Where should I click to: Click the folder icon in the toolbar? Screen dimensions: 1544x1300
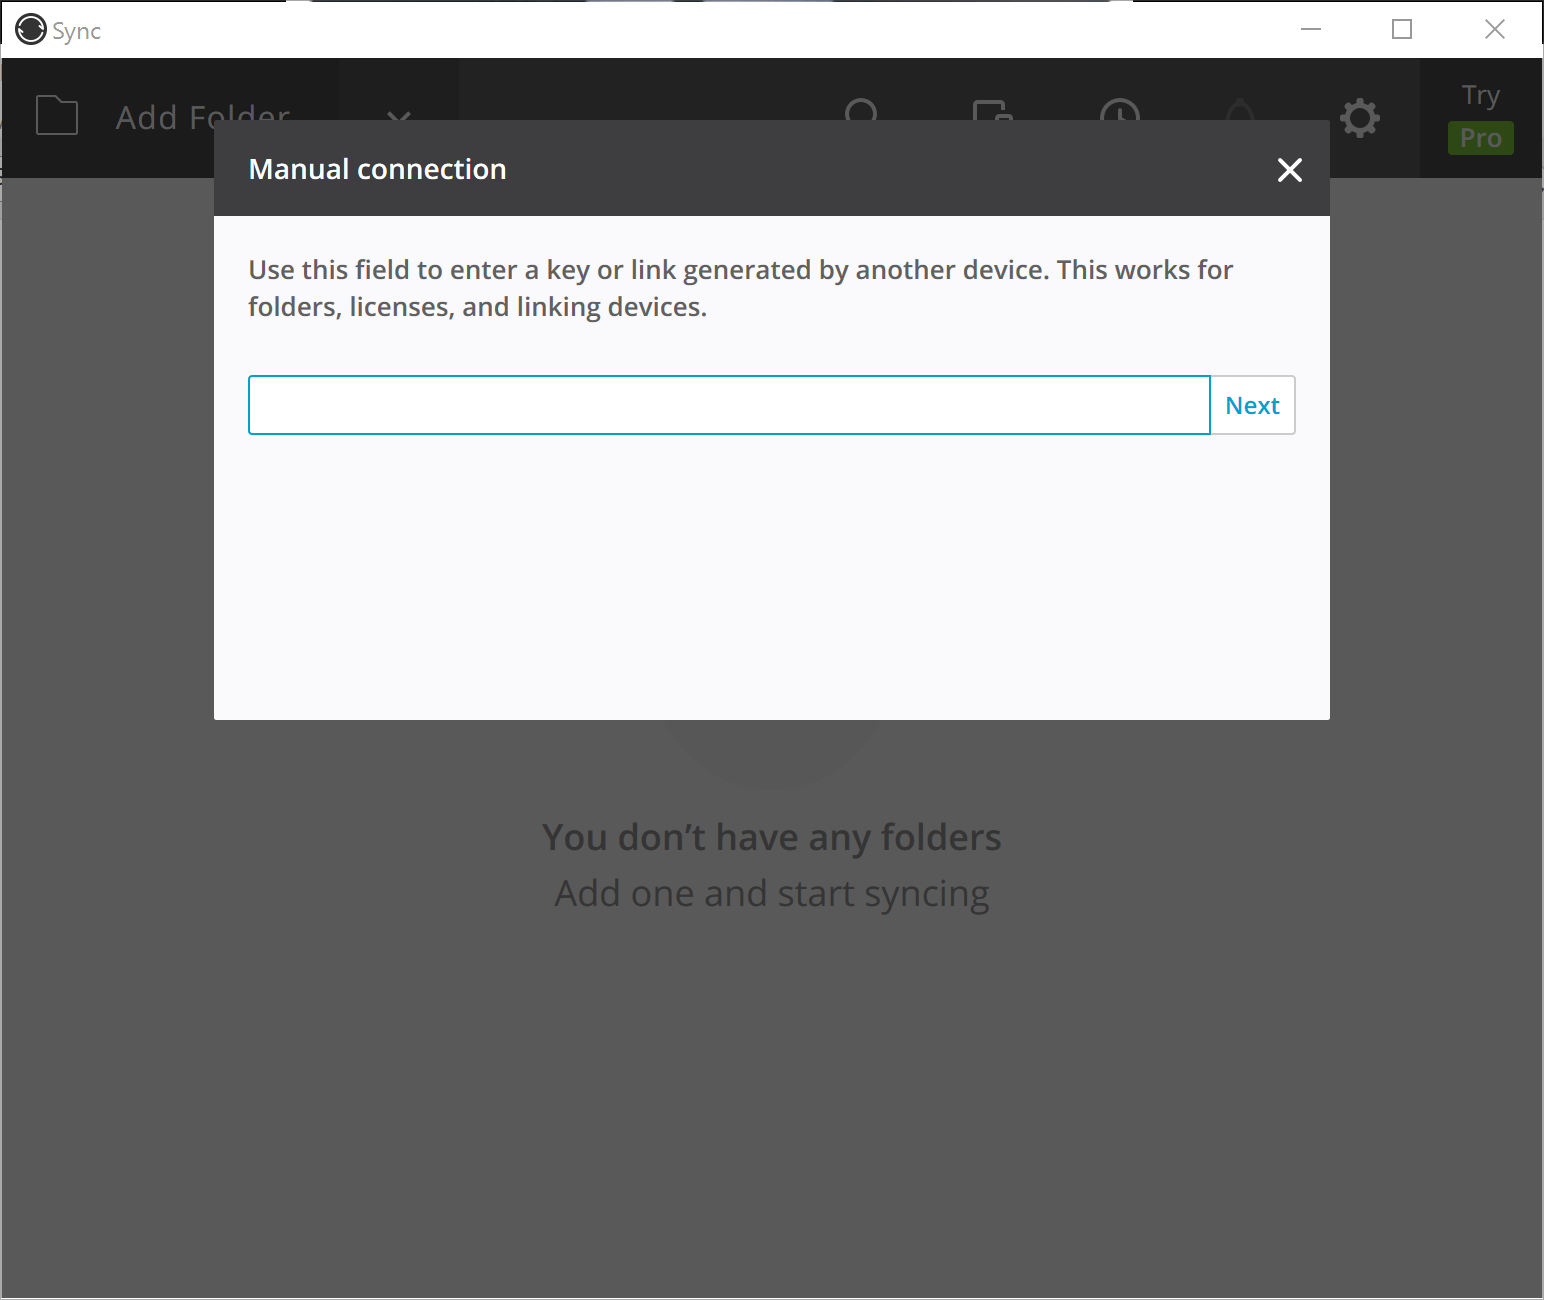coord(57,115)
